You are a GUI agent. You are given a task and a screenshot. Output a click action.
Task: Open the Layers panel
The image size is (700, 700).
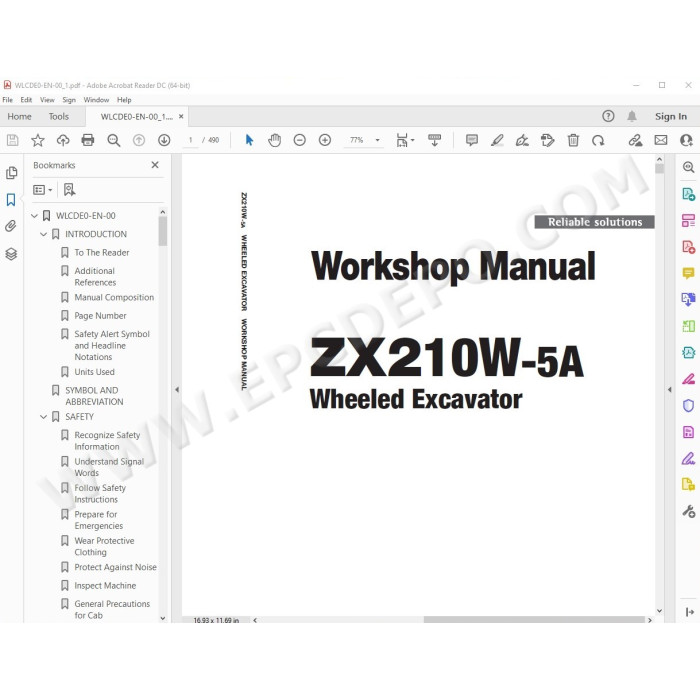click(11, 254)
